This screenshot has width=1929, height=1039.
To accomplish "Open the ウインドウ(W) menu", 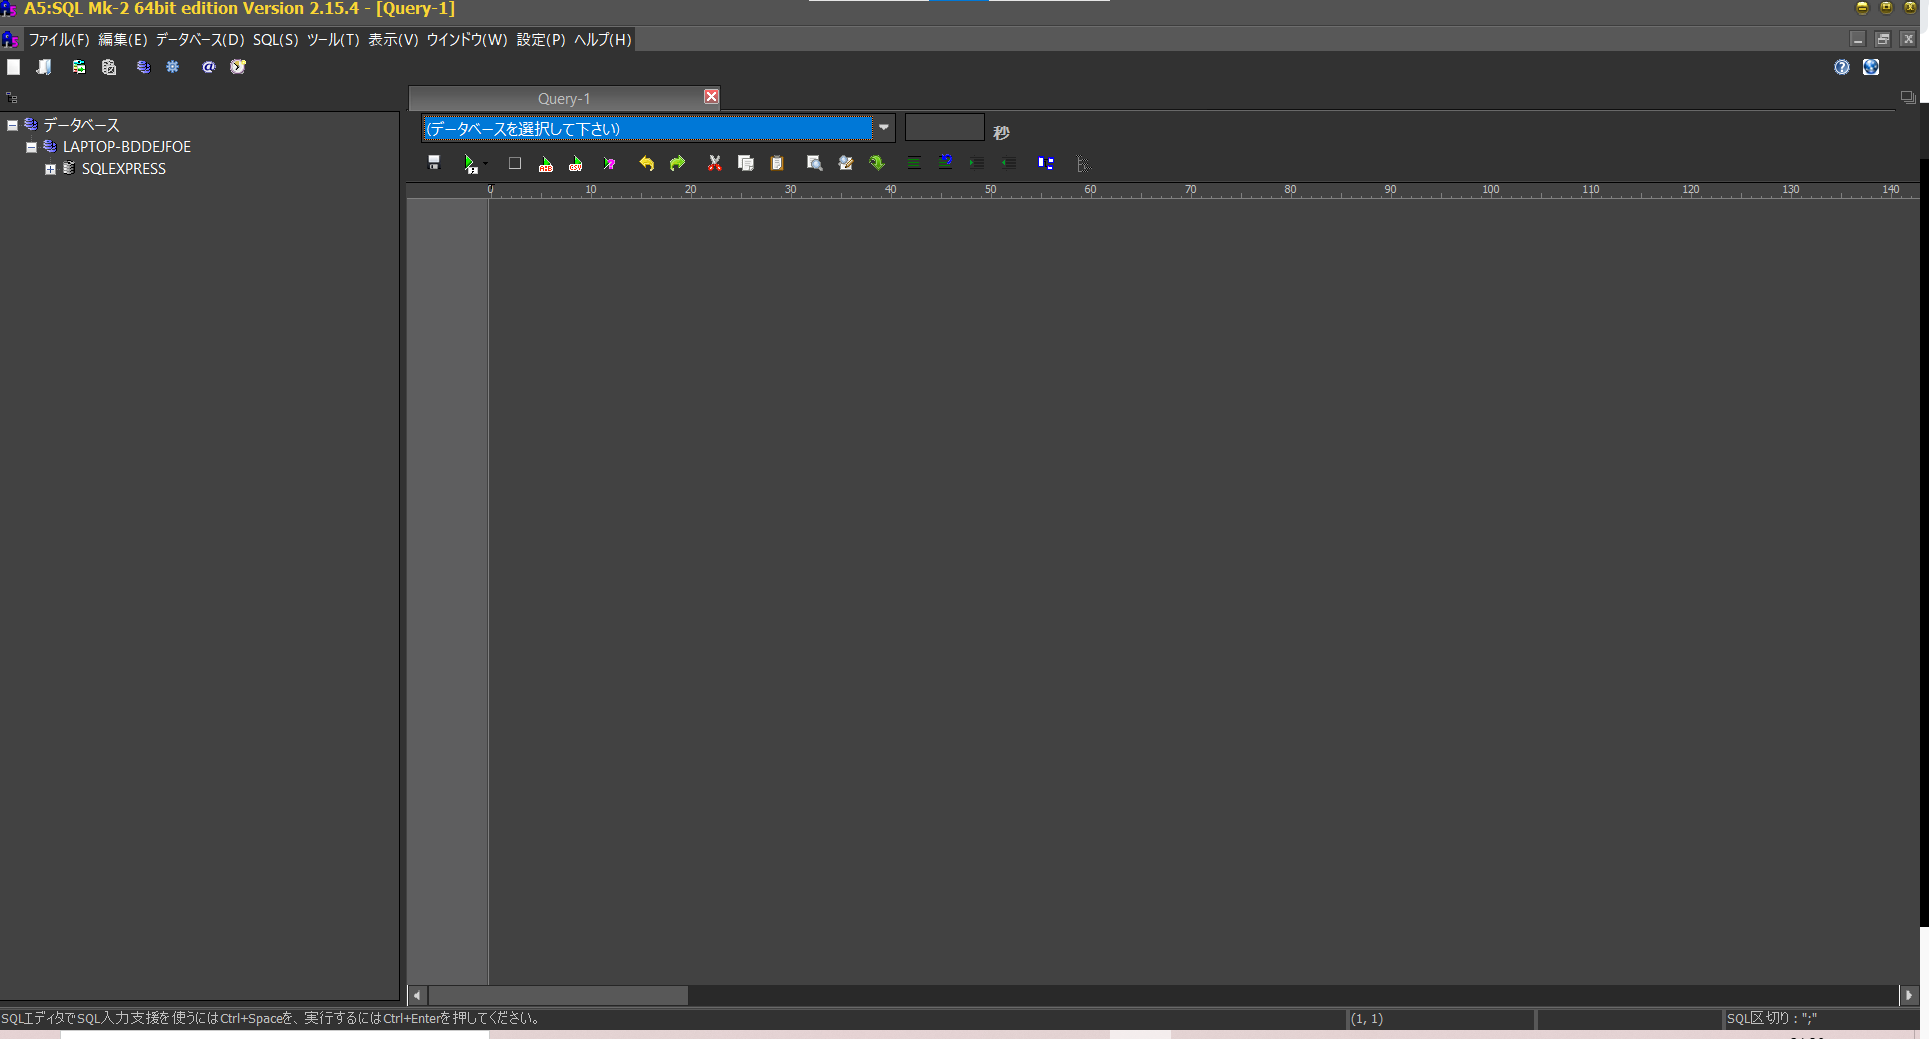I will 467,40.
